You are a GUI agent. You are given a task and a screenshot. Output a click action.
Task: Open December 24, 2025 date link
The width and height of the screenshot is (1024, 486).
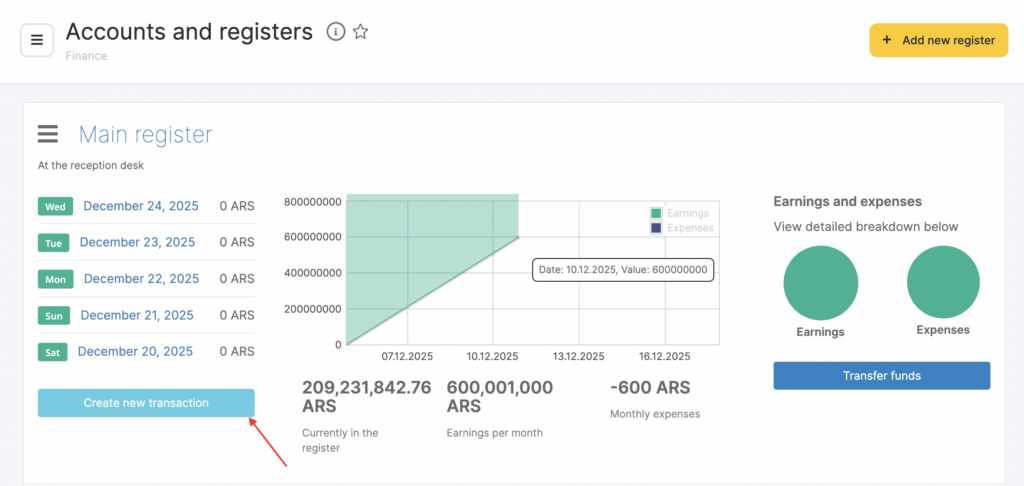(139, 206)
